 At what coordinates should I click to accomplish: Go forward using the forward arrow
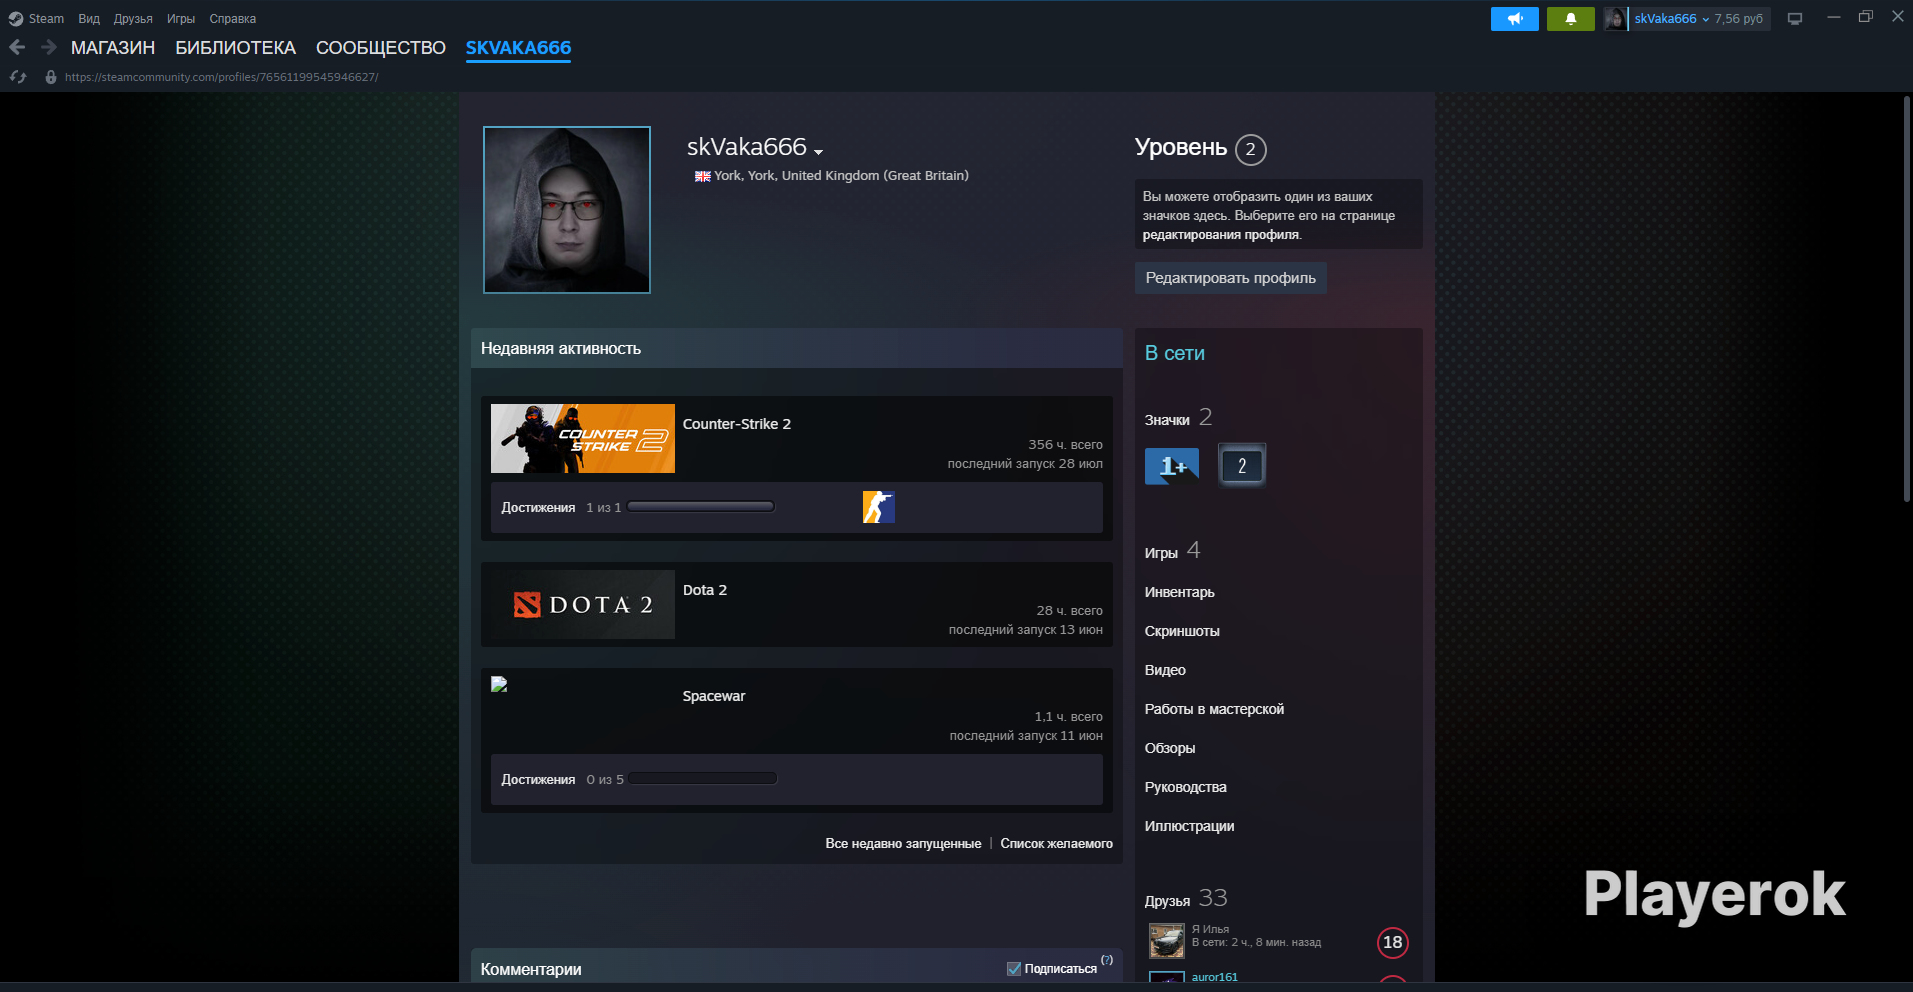coord(48,47)
